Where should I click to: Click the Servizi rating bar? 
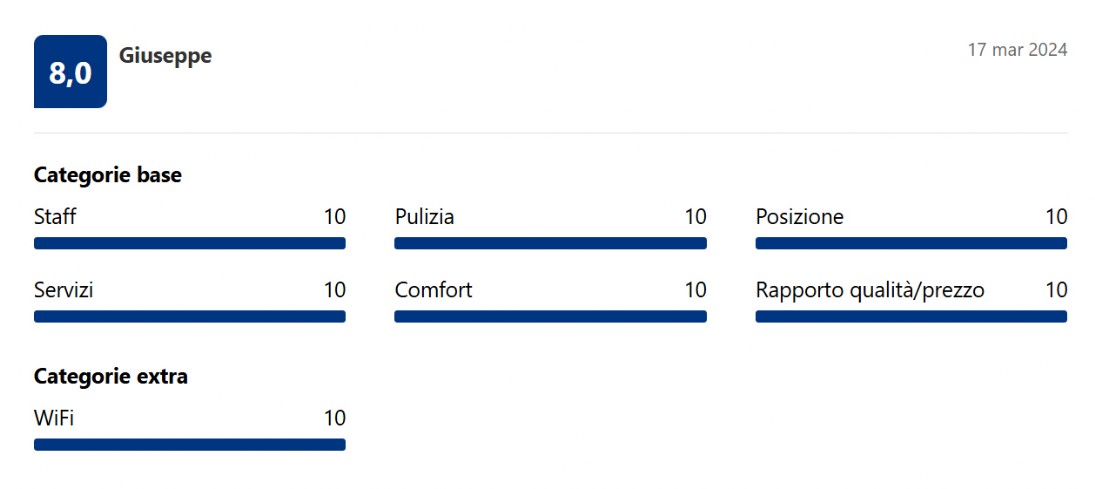pyautogui.click(x=190, y=316)
